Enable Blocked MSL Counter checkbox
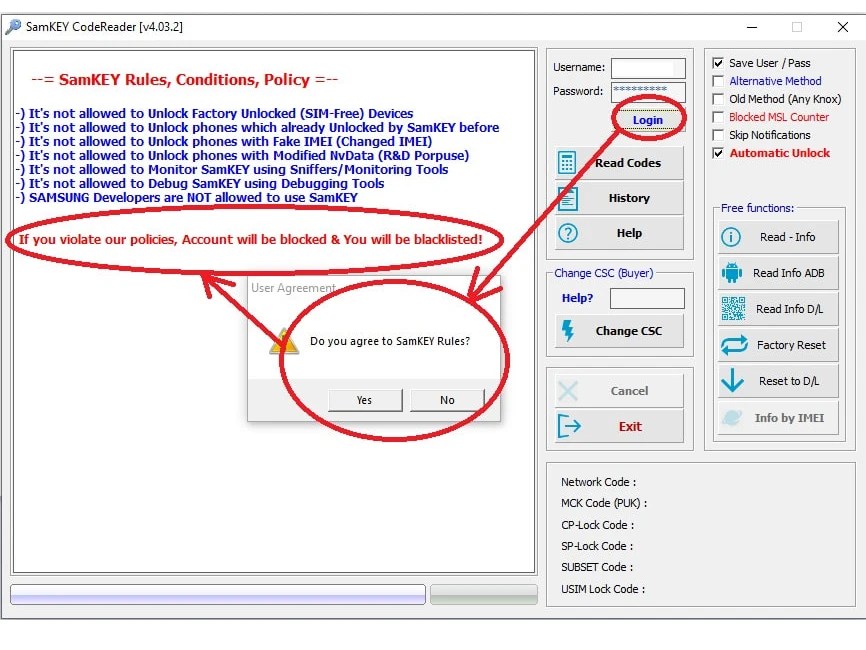866x650 pixels. coord(718,117)
